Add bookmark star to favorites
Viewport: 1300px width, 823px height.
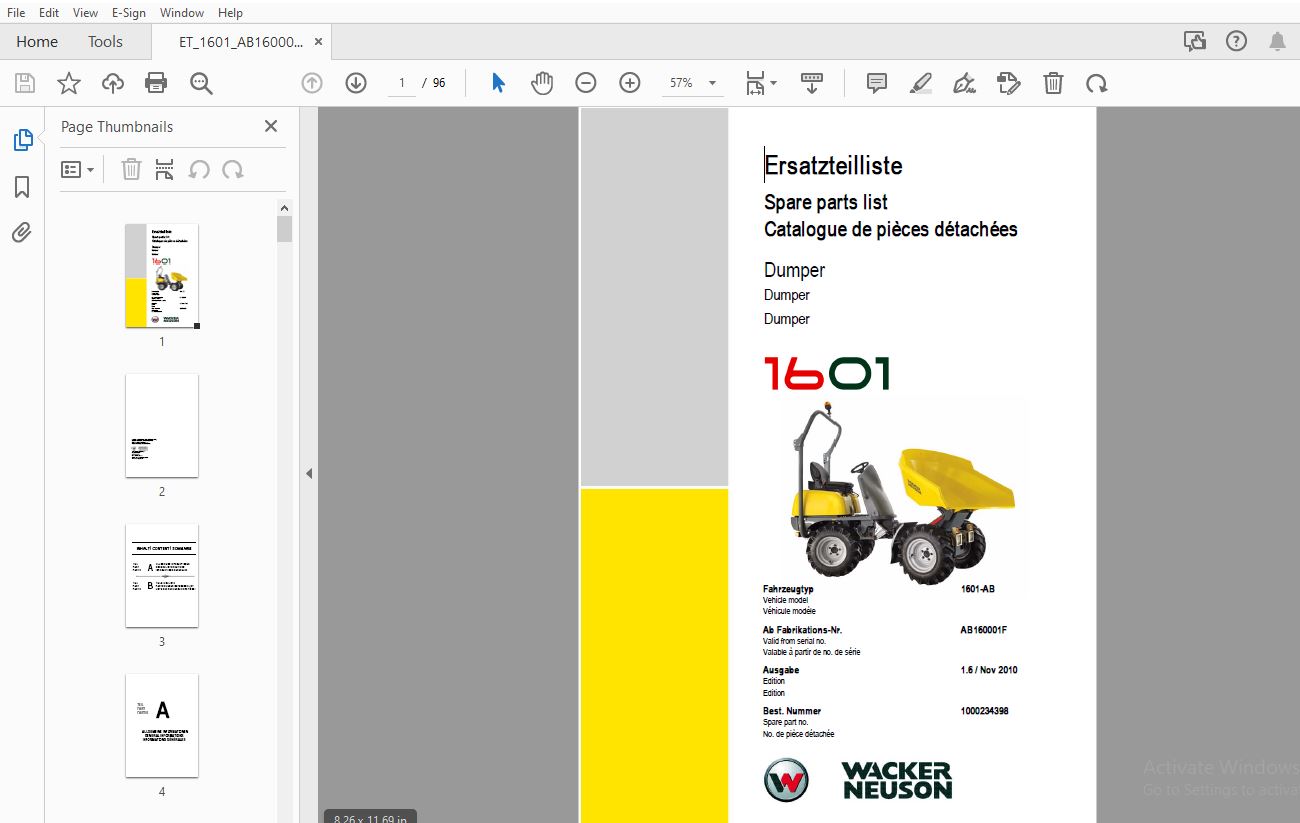click(x=69, y=83)
